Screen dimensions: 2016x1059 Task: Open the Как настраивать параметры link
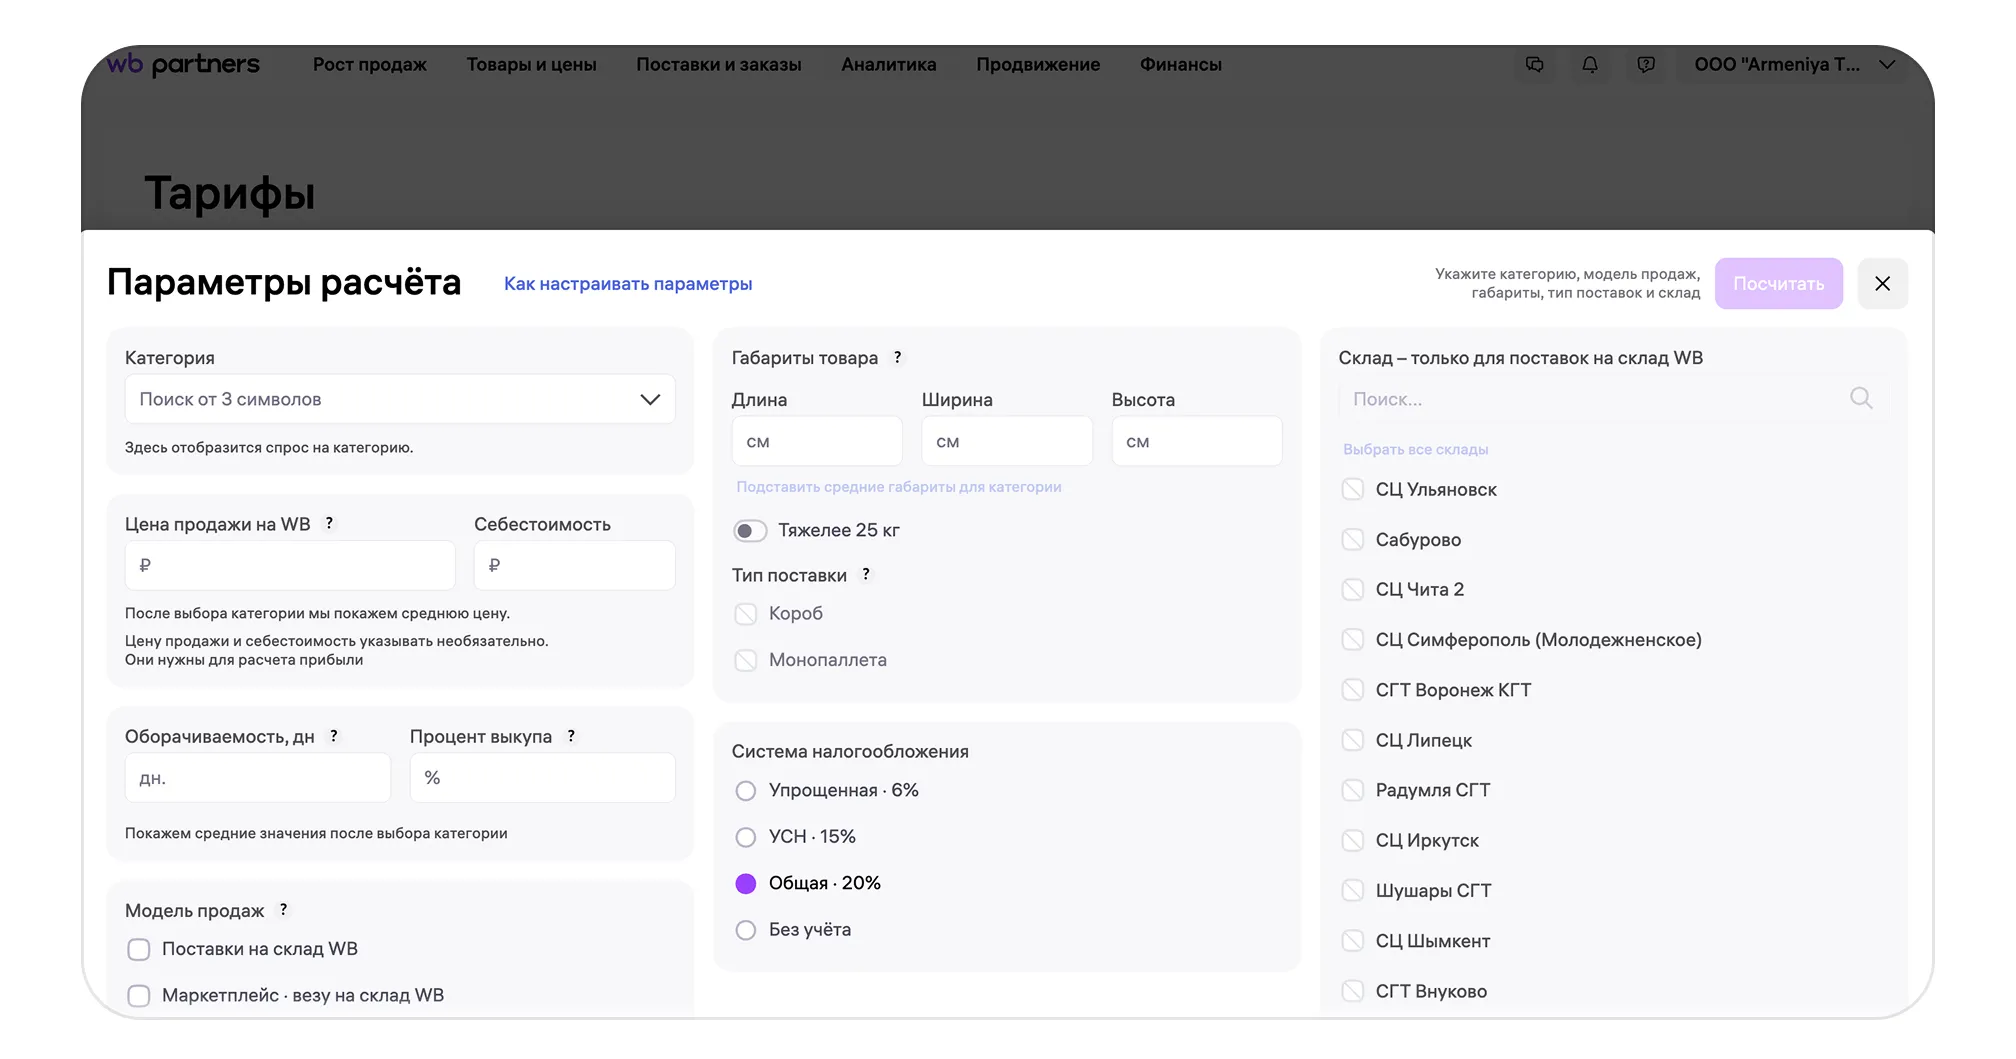coord(628,284)
